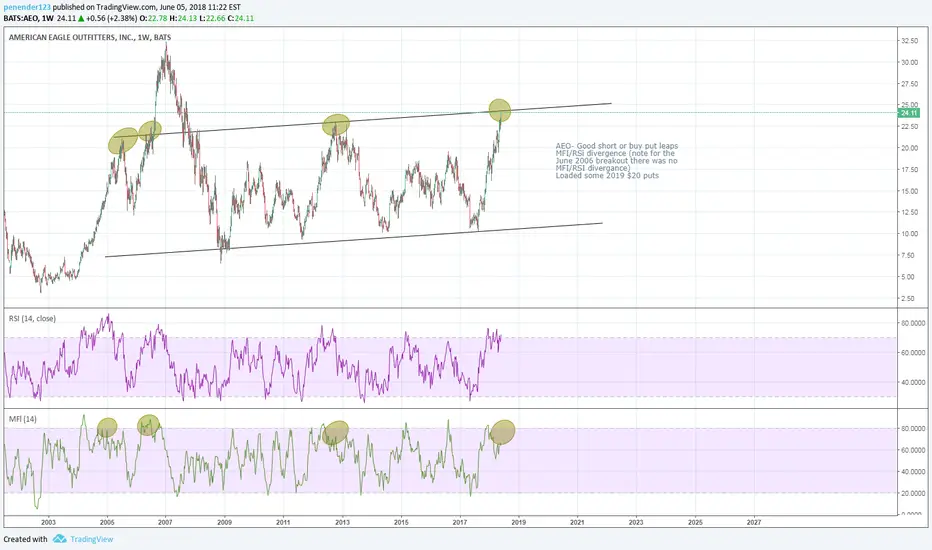The image size is (932, 550).
Task: Click the 'Loaded some 2019 $20 puts' text
Action: (x=607, y=175)
